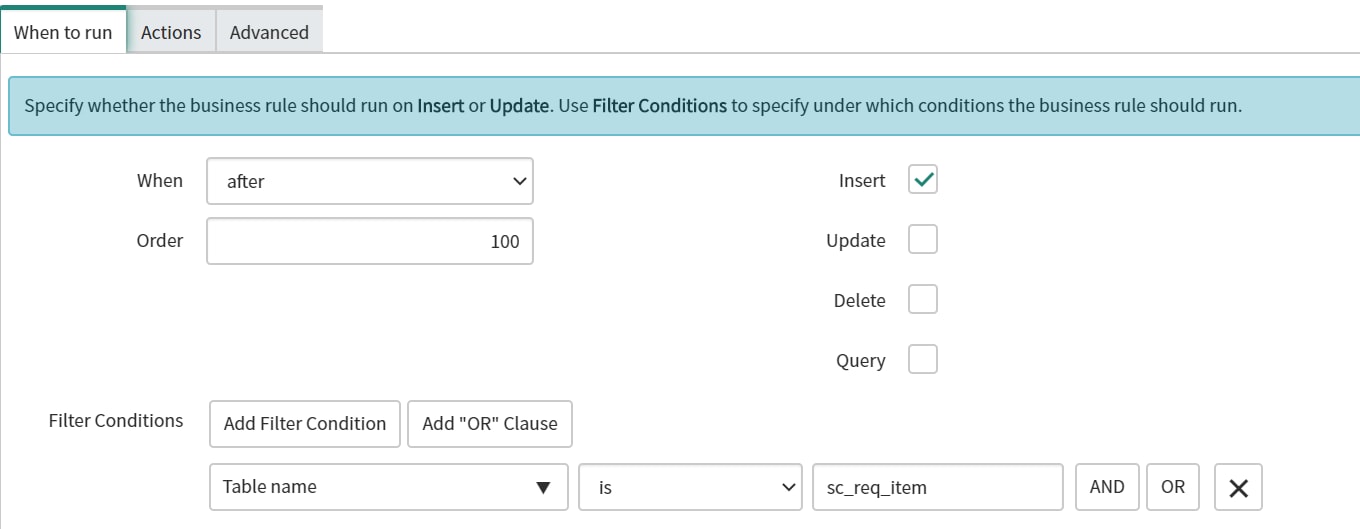Open the "is" operator dropdown

691,487
